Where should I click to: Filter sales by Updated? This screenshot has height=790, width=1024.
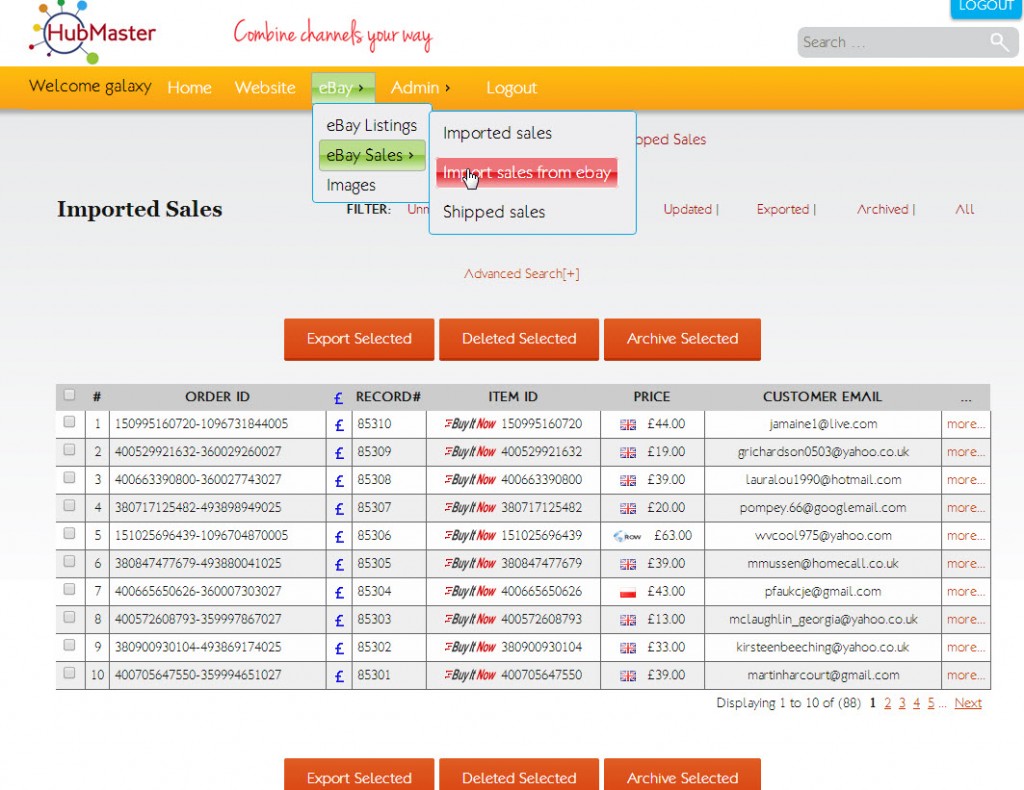coord(687,210)
